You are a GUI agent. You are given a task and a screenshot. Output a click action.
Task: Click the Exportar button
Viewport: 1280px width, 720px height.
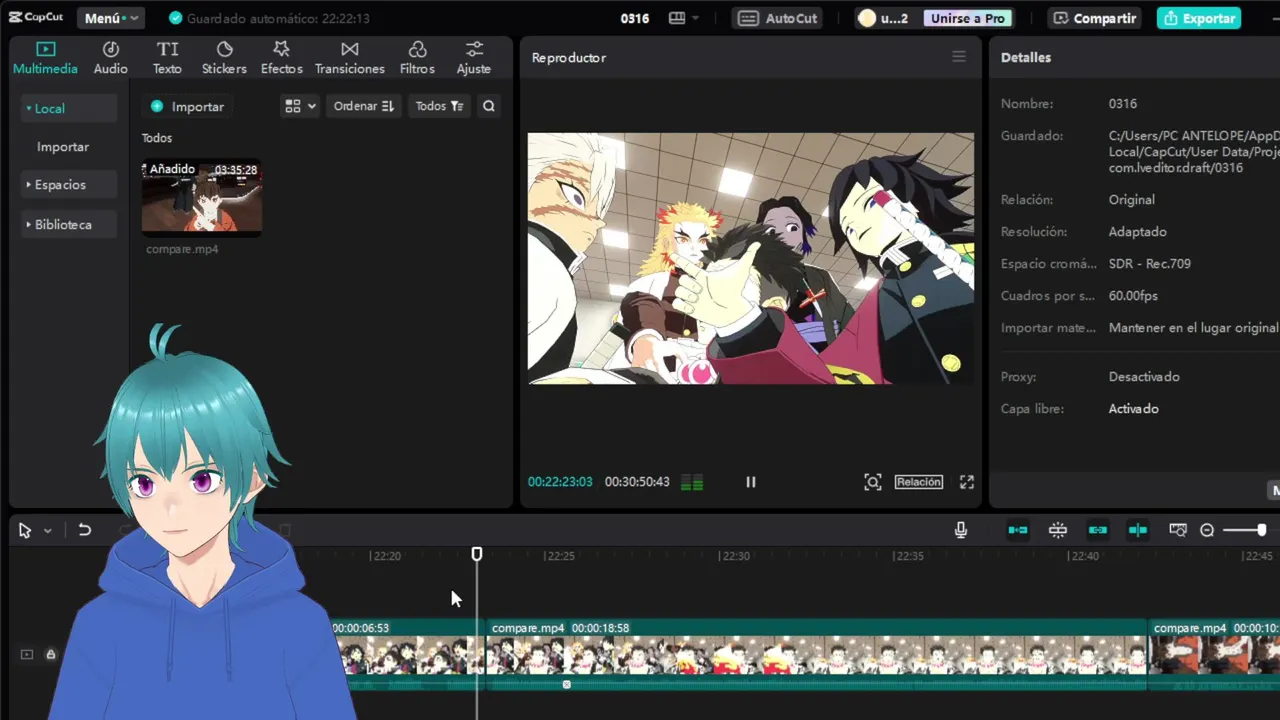click(x=1199, y=18)
